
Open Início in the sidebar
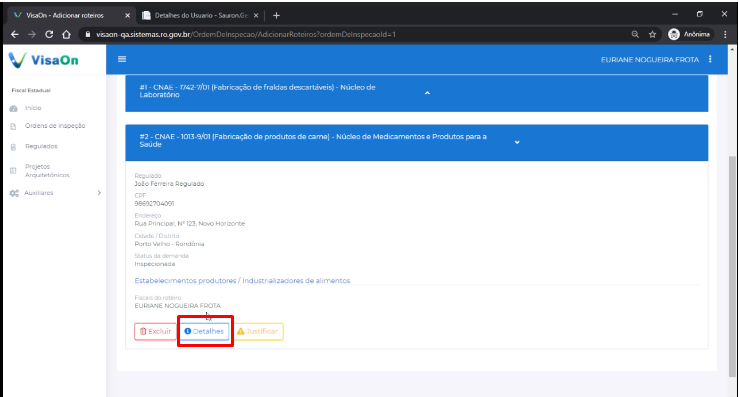33,108
